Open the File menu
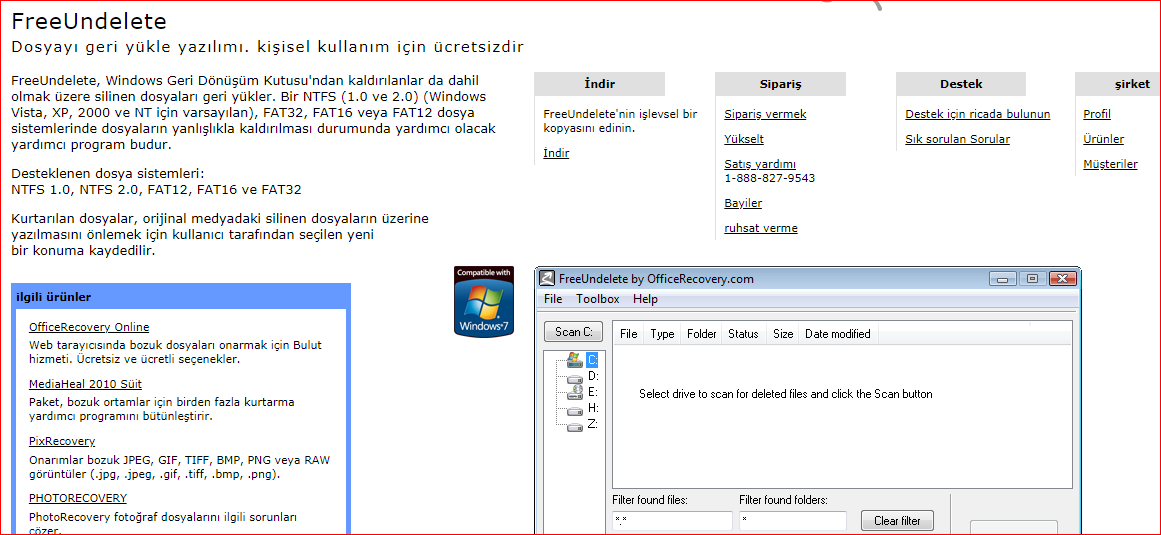1161x535 pixels. pos(553,300)
